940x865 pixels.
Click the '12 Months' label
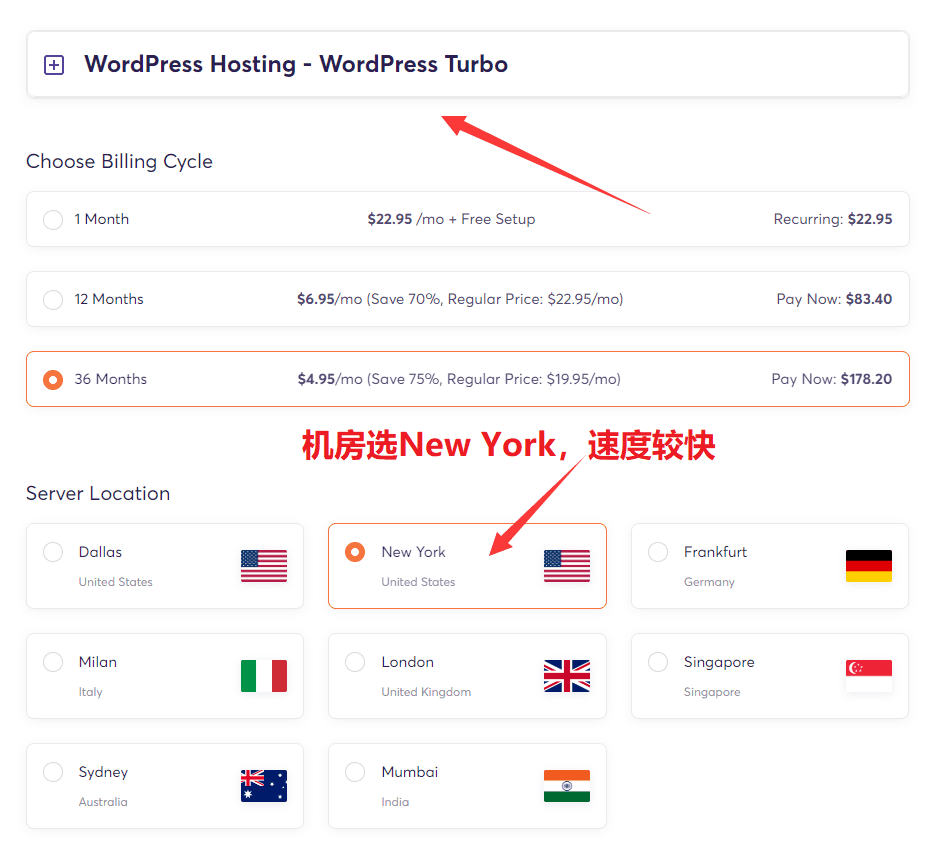click(109, 299)
